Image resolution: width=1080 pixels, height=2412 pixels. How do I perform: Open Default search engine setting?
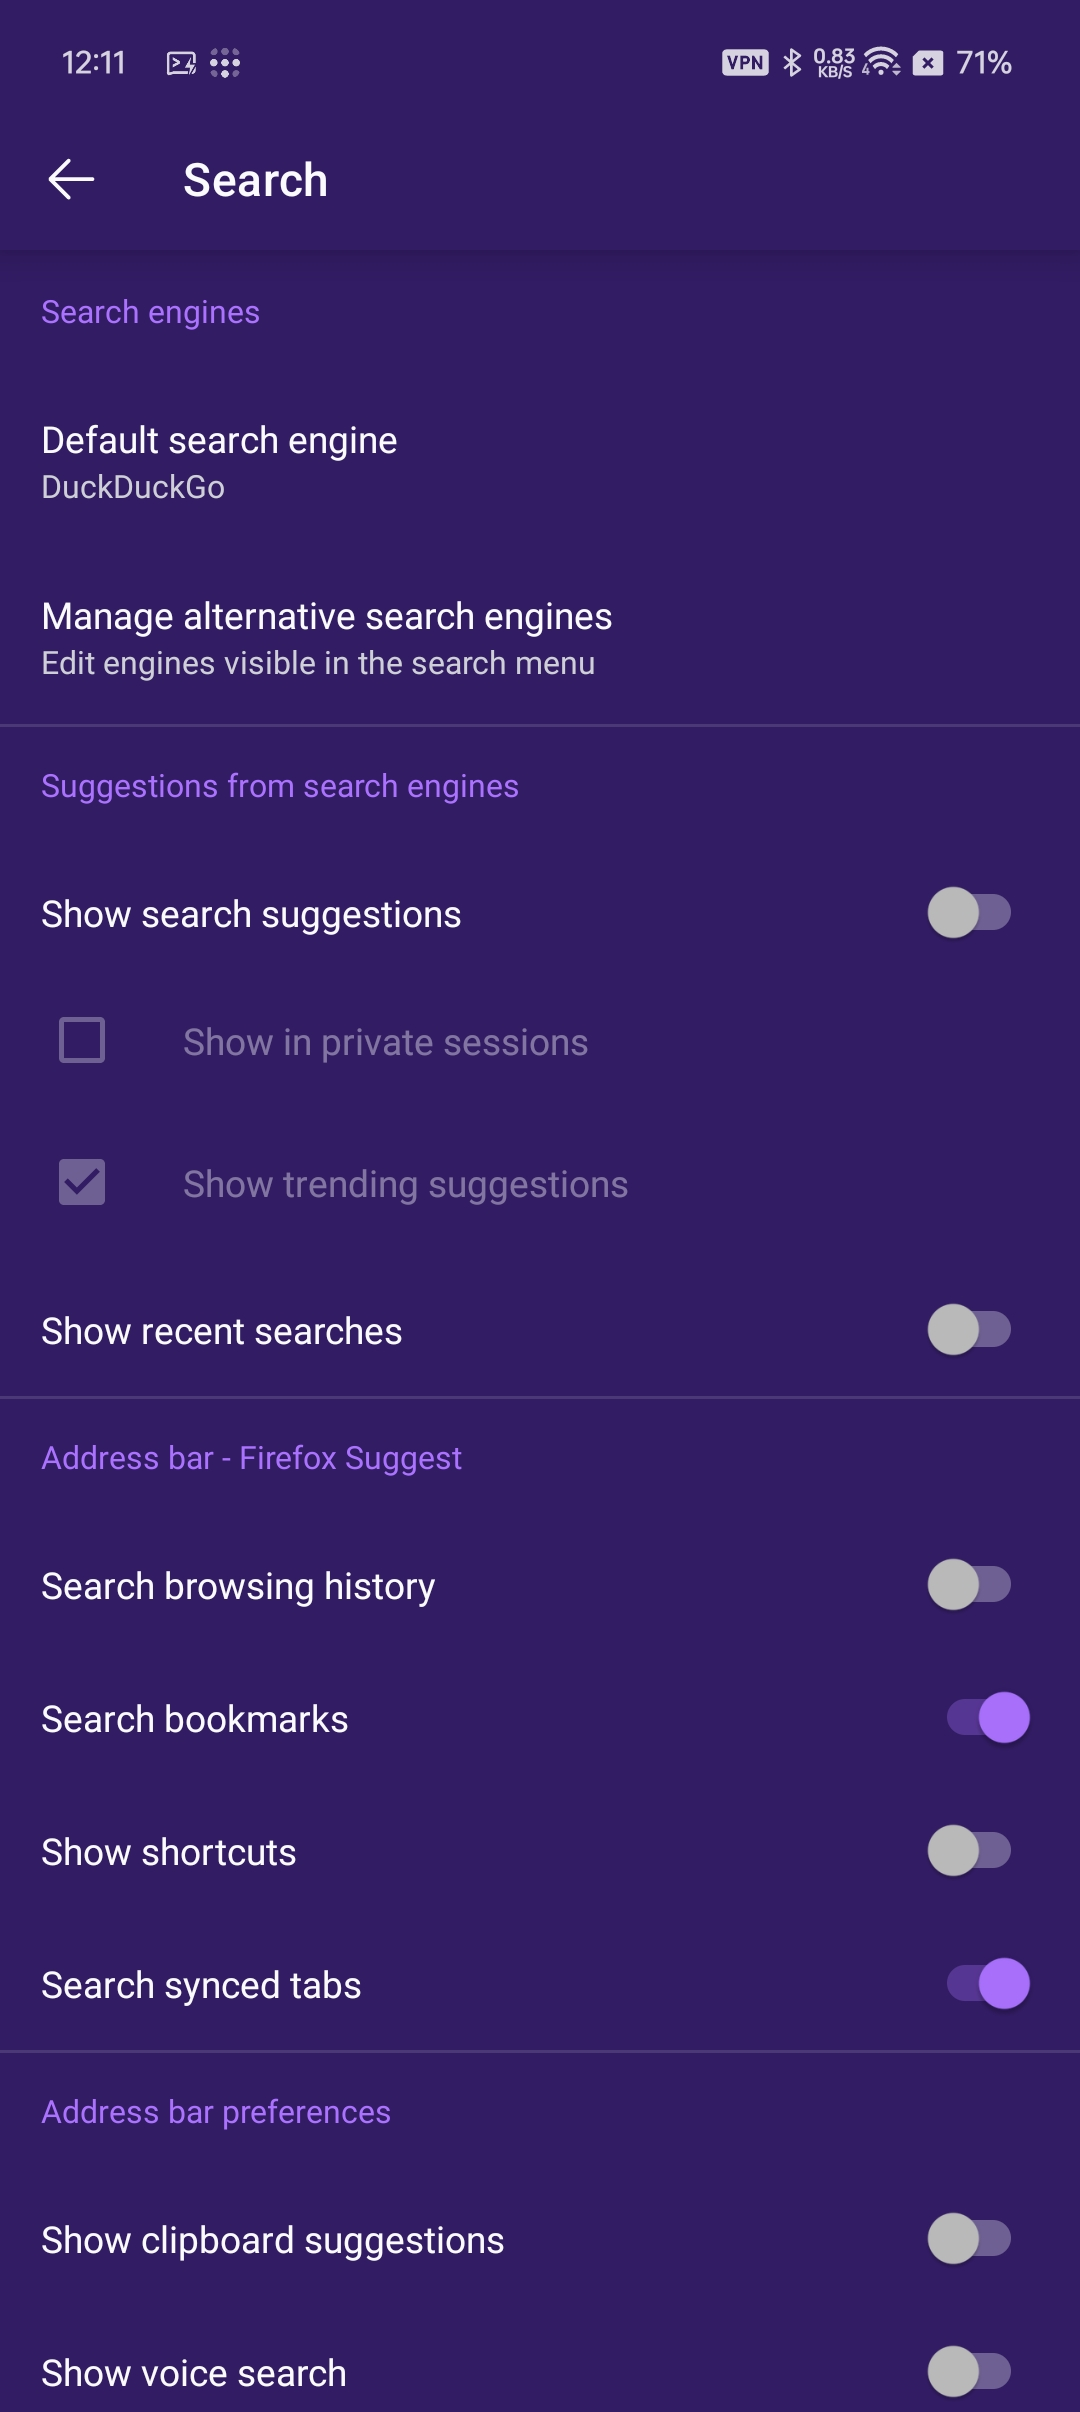pos(220,462)
